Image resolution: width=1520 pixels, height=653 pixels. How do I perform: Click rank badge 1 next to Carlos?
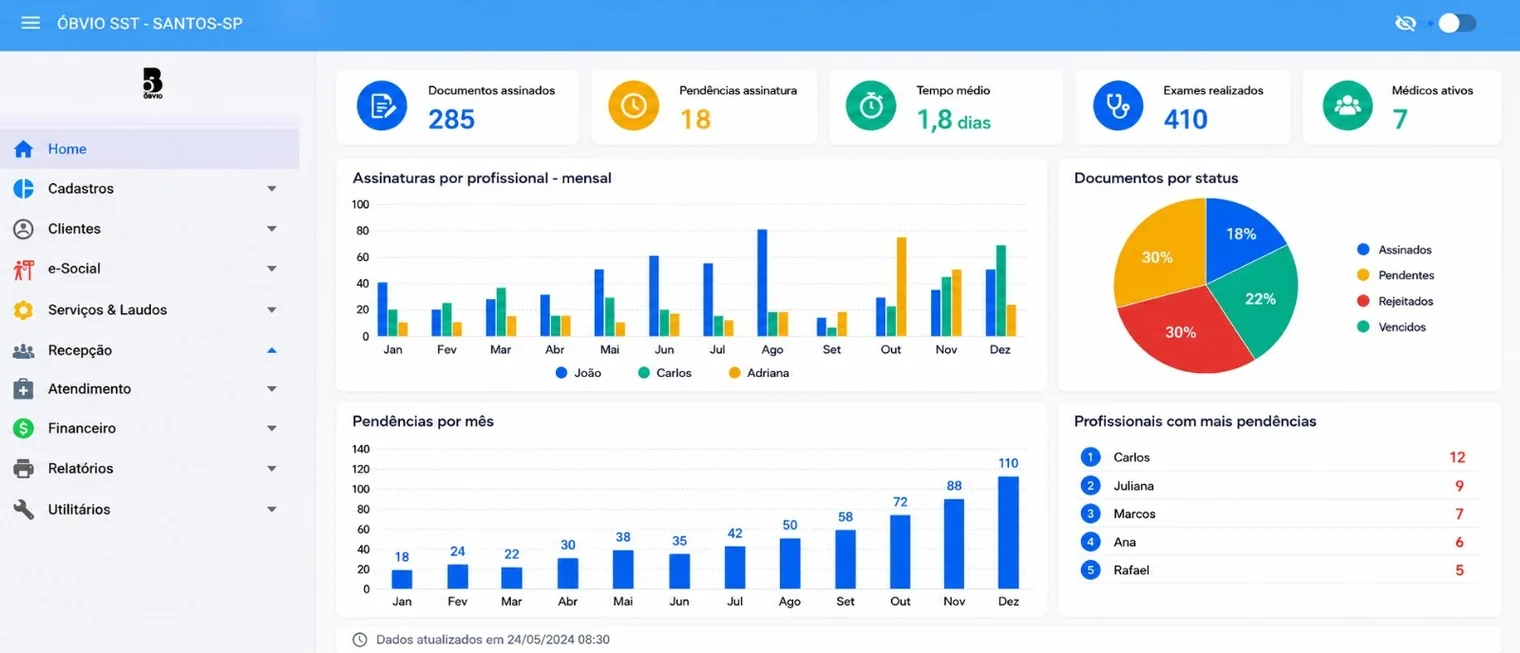click(x=1090, y=457)
